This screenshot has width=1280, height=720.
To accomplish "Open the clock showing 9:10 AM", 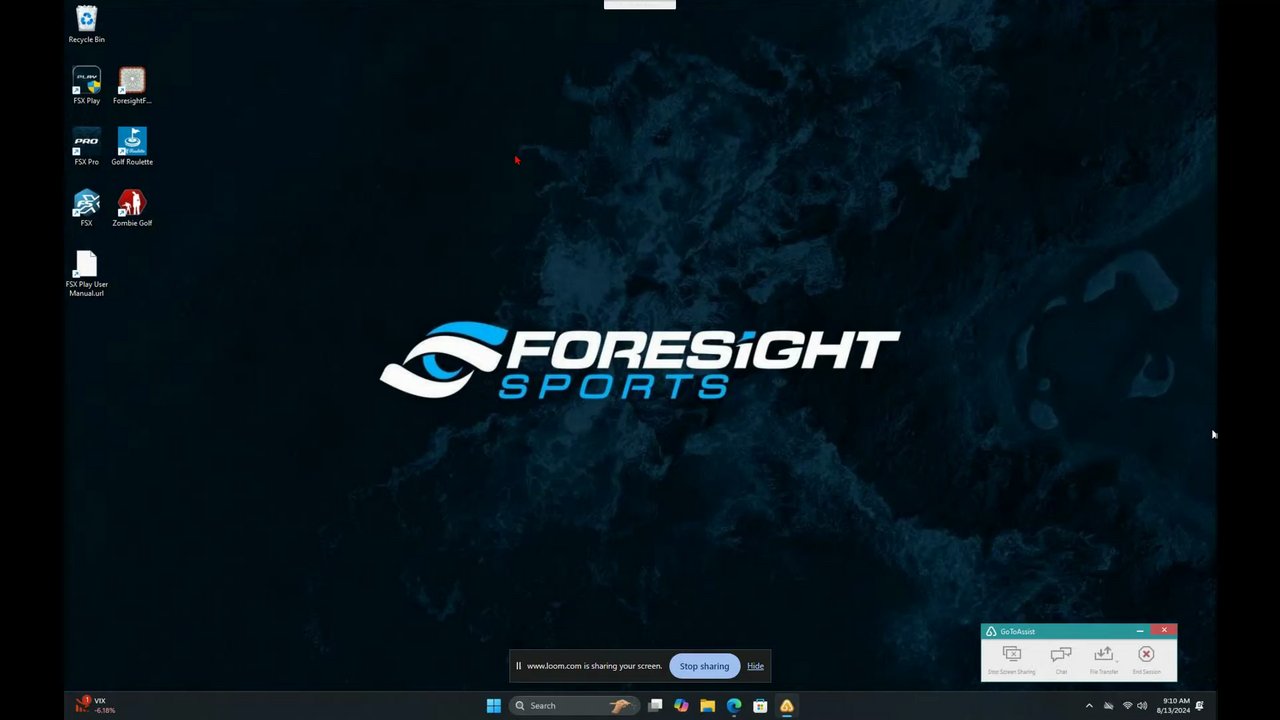I will 1176,706.
